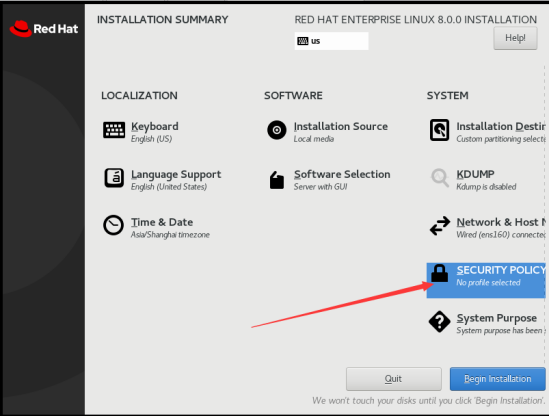Open System Purpose settings
This screenshot has height=416, width=550.
(496, 318)
